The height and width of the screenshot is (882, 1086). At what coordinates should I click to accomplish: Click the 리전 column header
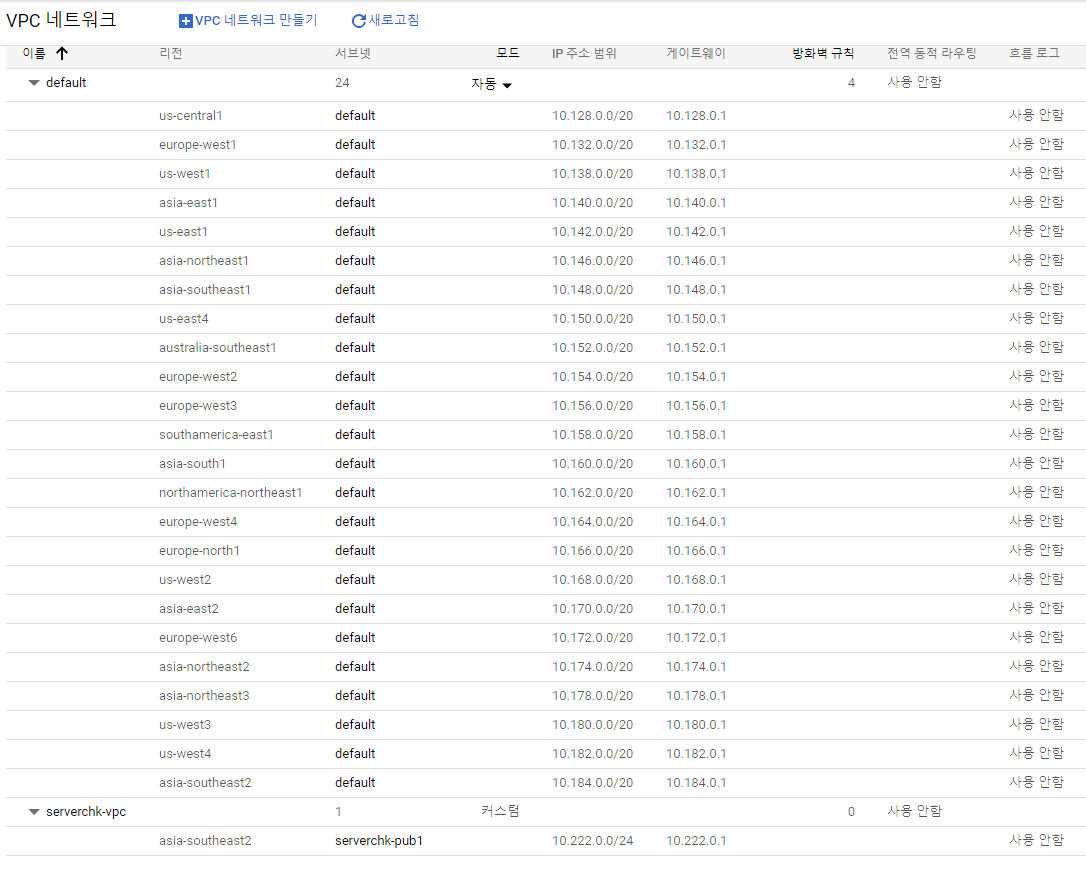tap(170, 53)
